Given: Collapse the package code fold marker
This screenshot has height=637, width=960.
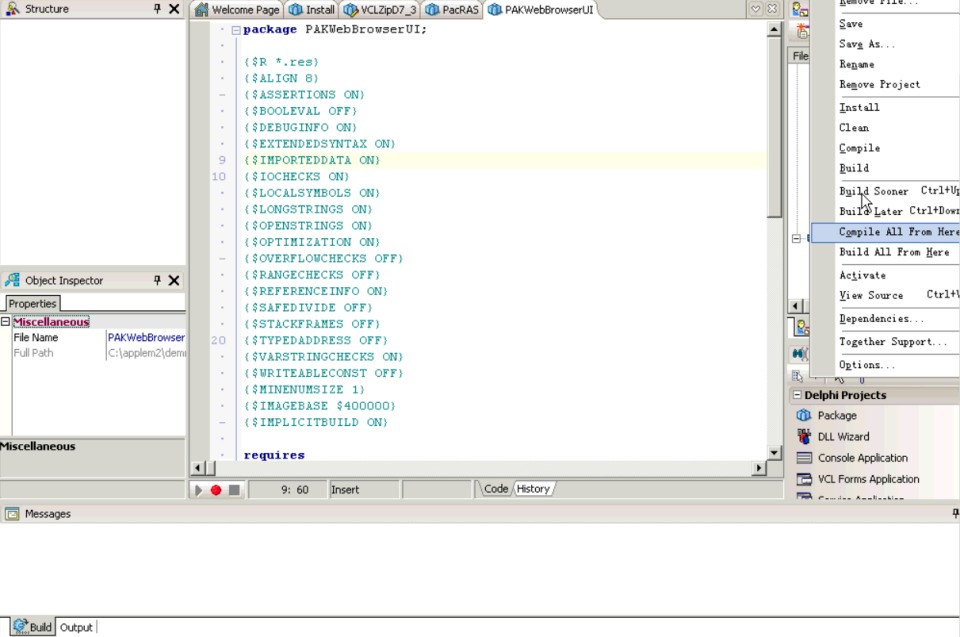Looking at the screenshot, I should tap(236, 29).
